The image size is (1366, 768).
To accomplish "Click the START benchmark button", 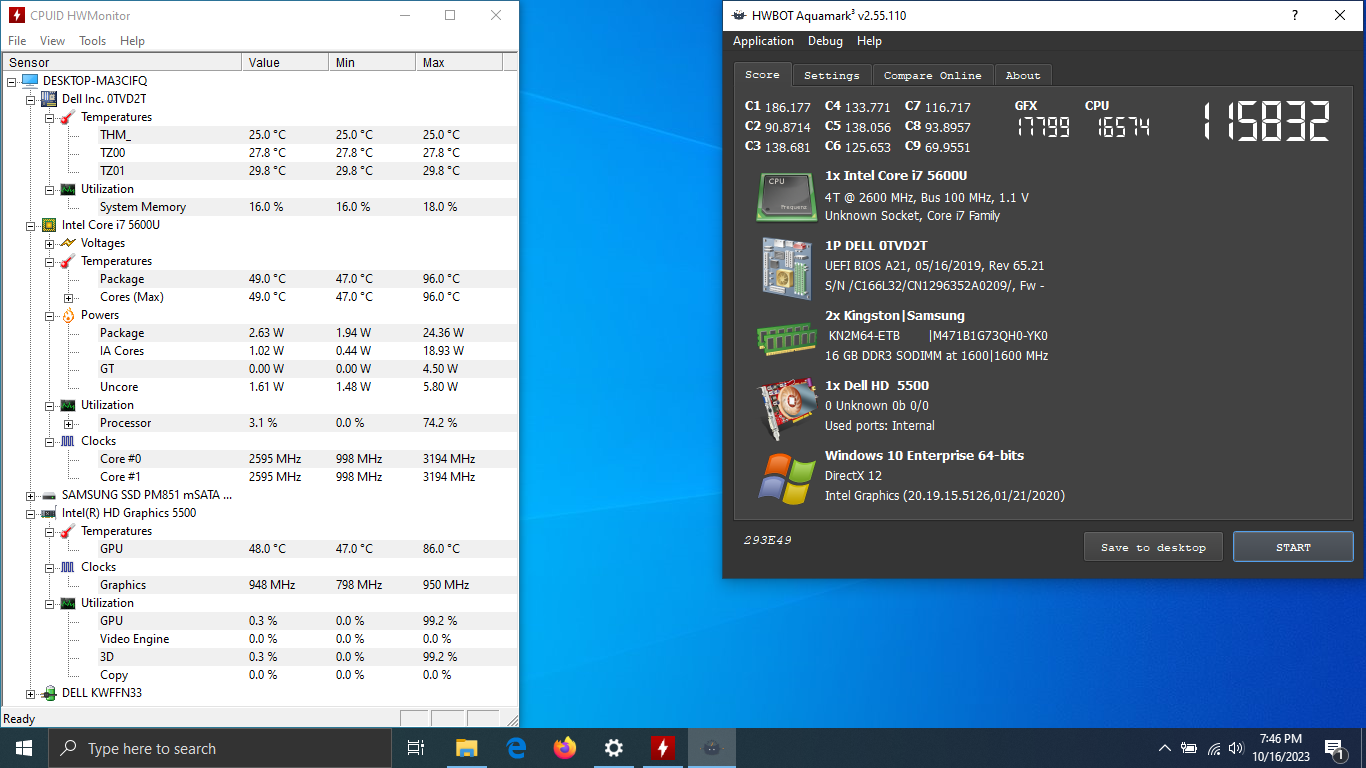I will pos(1293,547).
